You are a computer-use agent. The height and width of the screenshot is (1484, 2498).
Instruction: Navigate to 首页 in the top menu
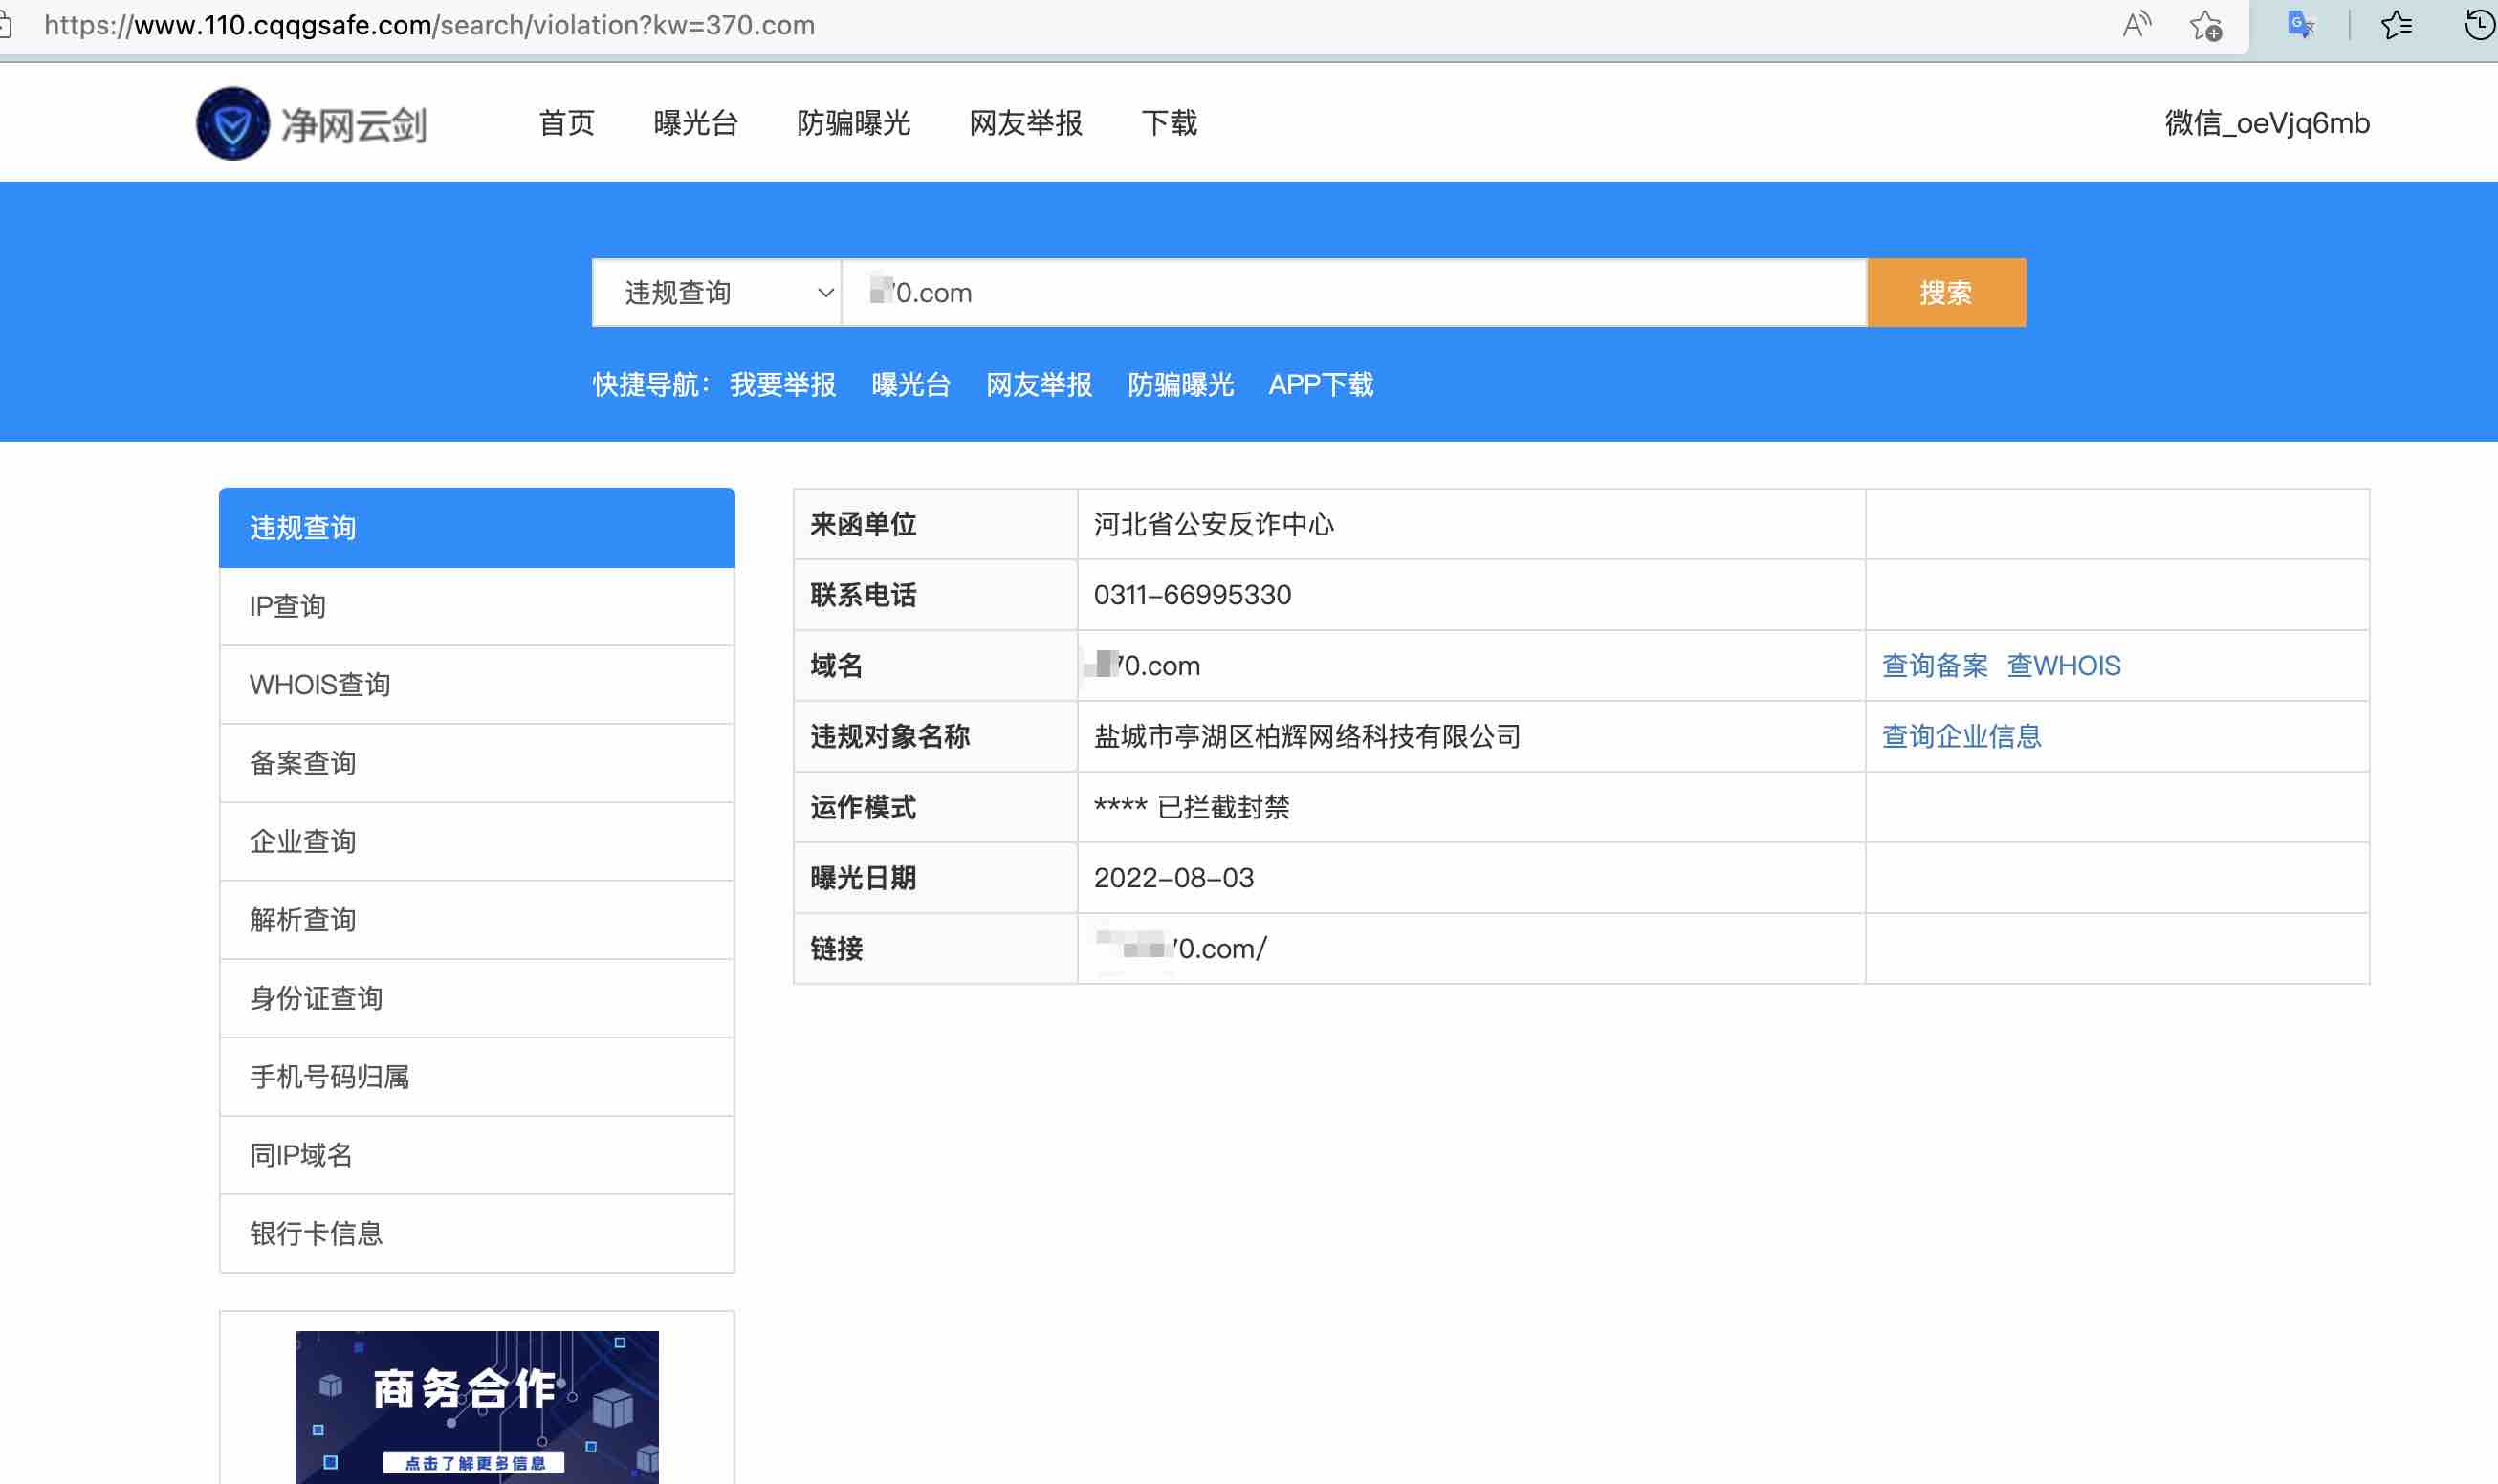click(x=565, y=122)
